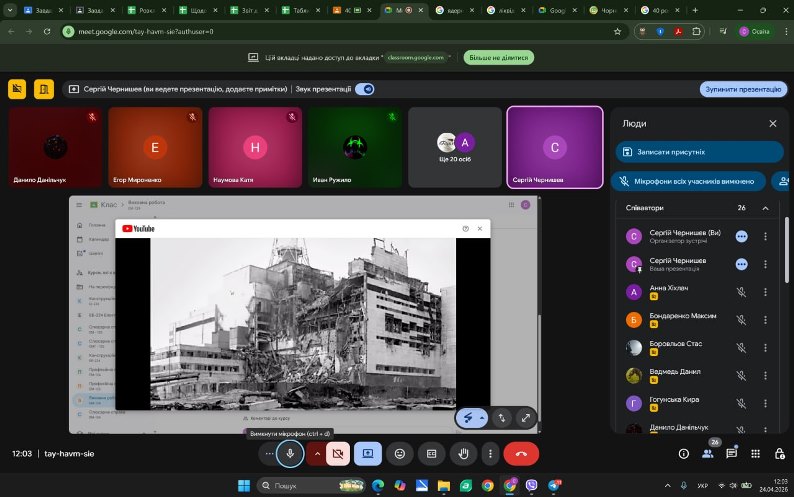Open meeting details info icon
794x497 pixels.
click(x=684, y=454)
